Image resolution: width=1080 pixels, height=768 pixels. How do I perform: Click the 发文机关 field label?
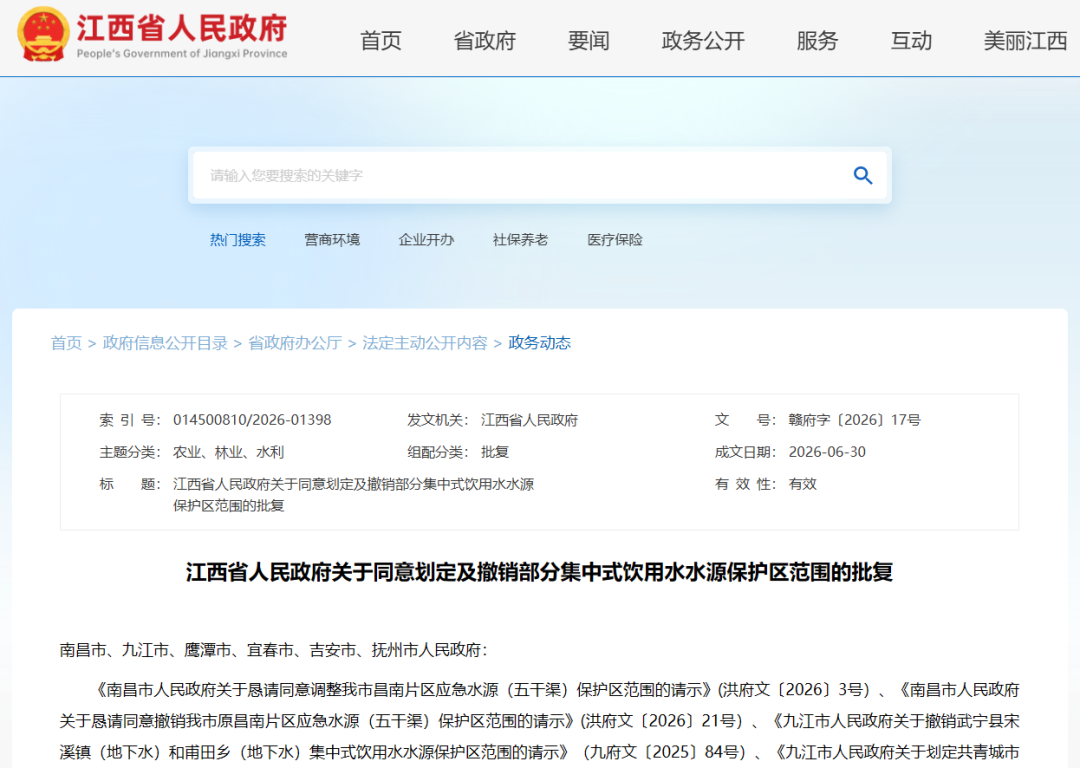pos(437,420)
